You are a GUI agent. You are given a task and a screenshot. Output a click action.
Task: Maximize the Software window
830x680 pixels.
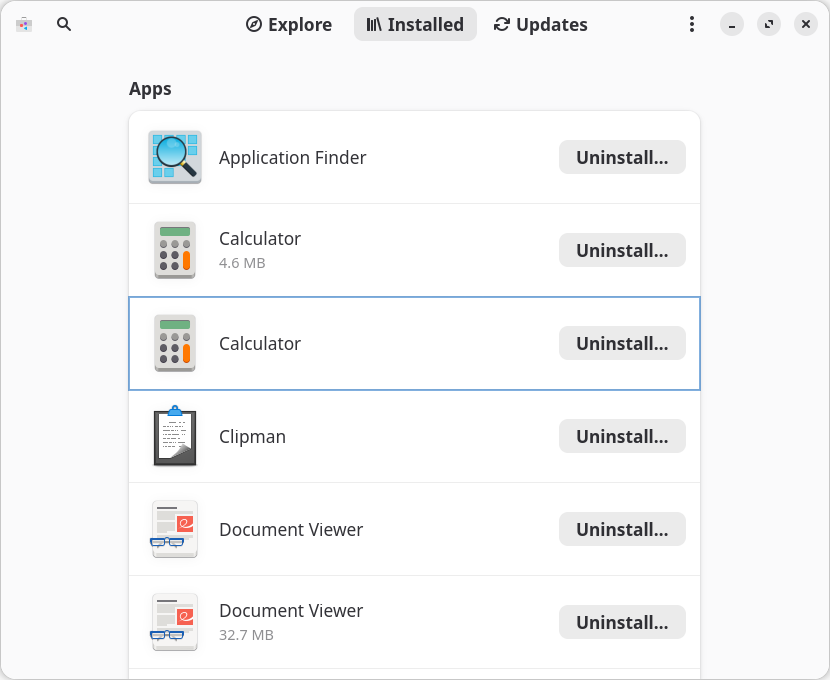(x=769, y=24)
